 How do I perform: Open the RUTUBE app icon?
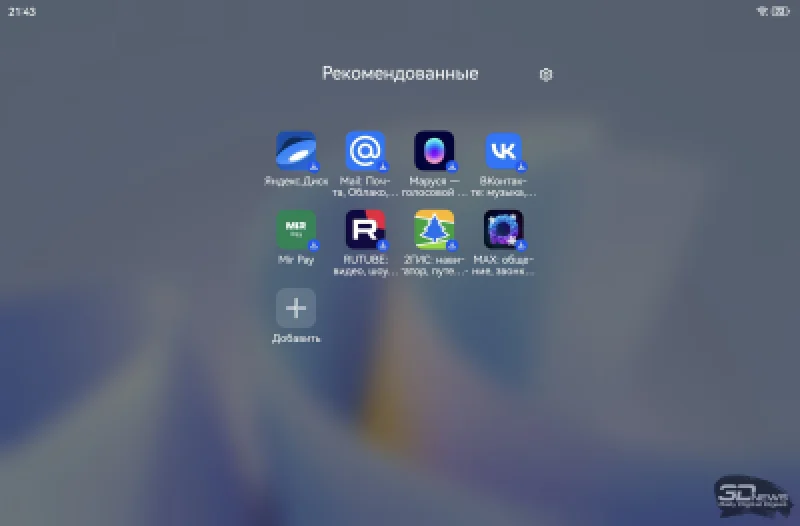click(x=365, y=229)
